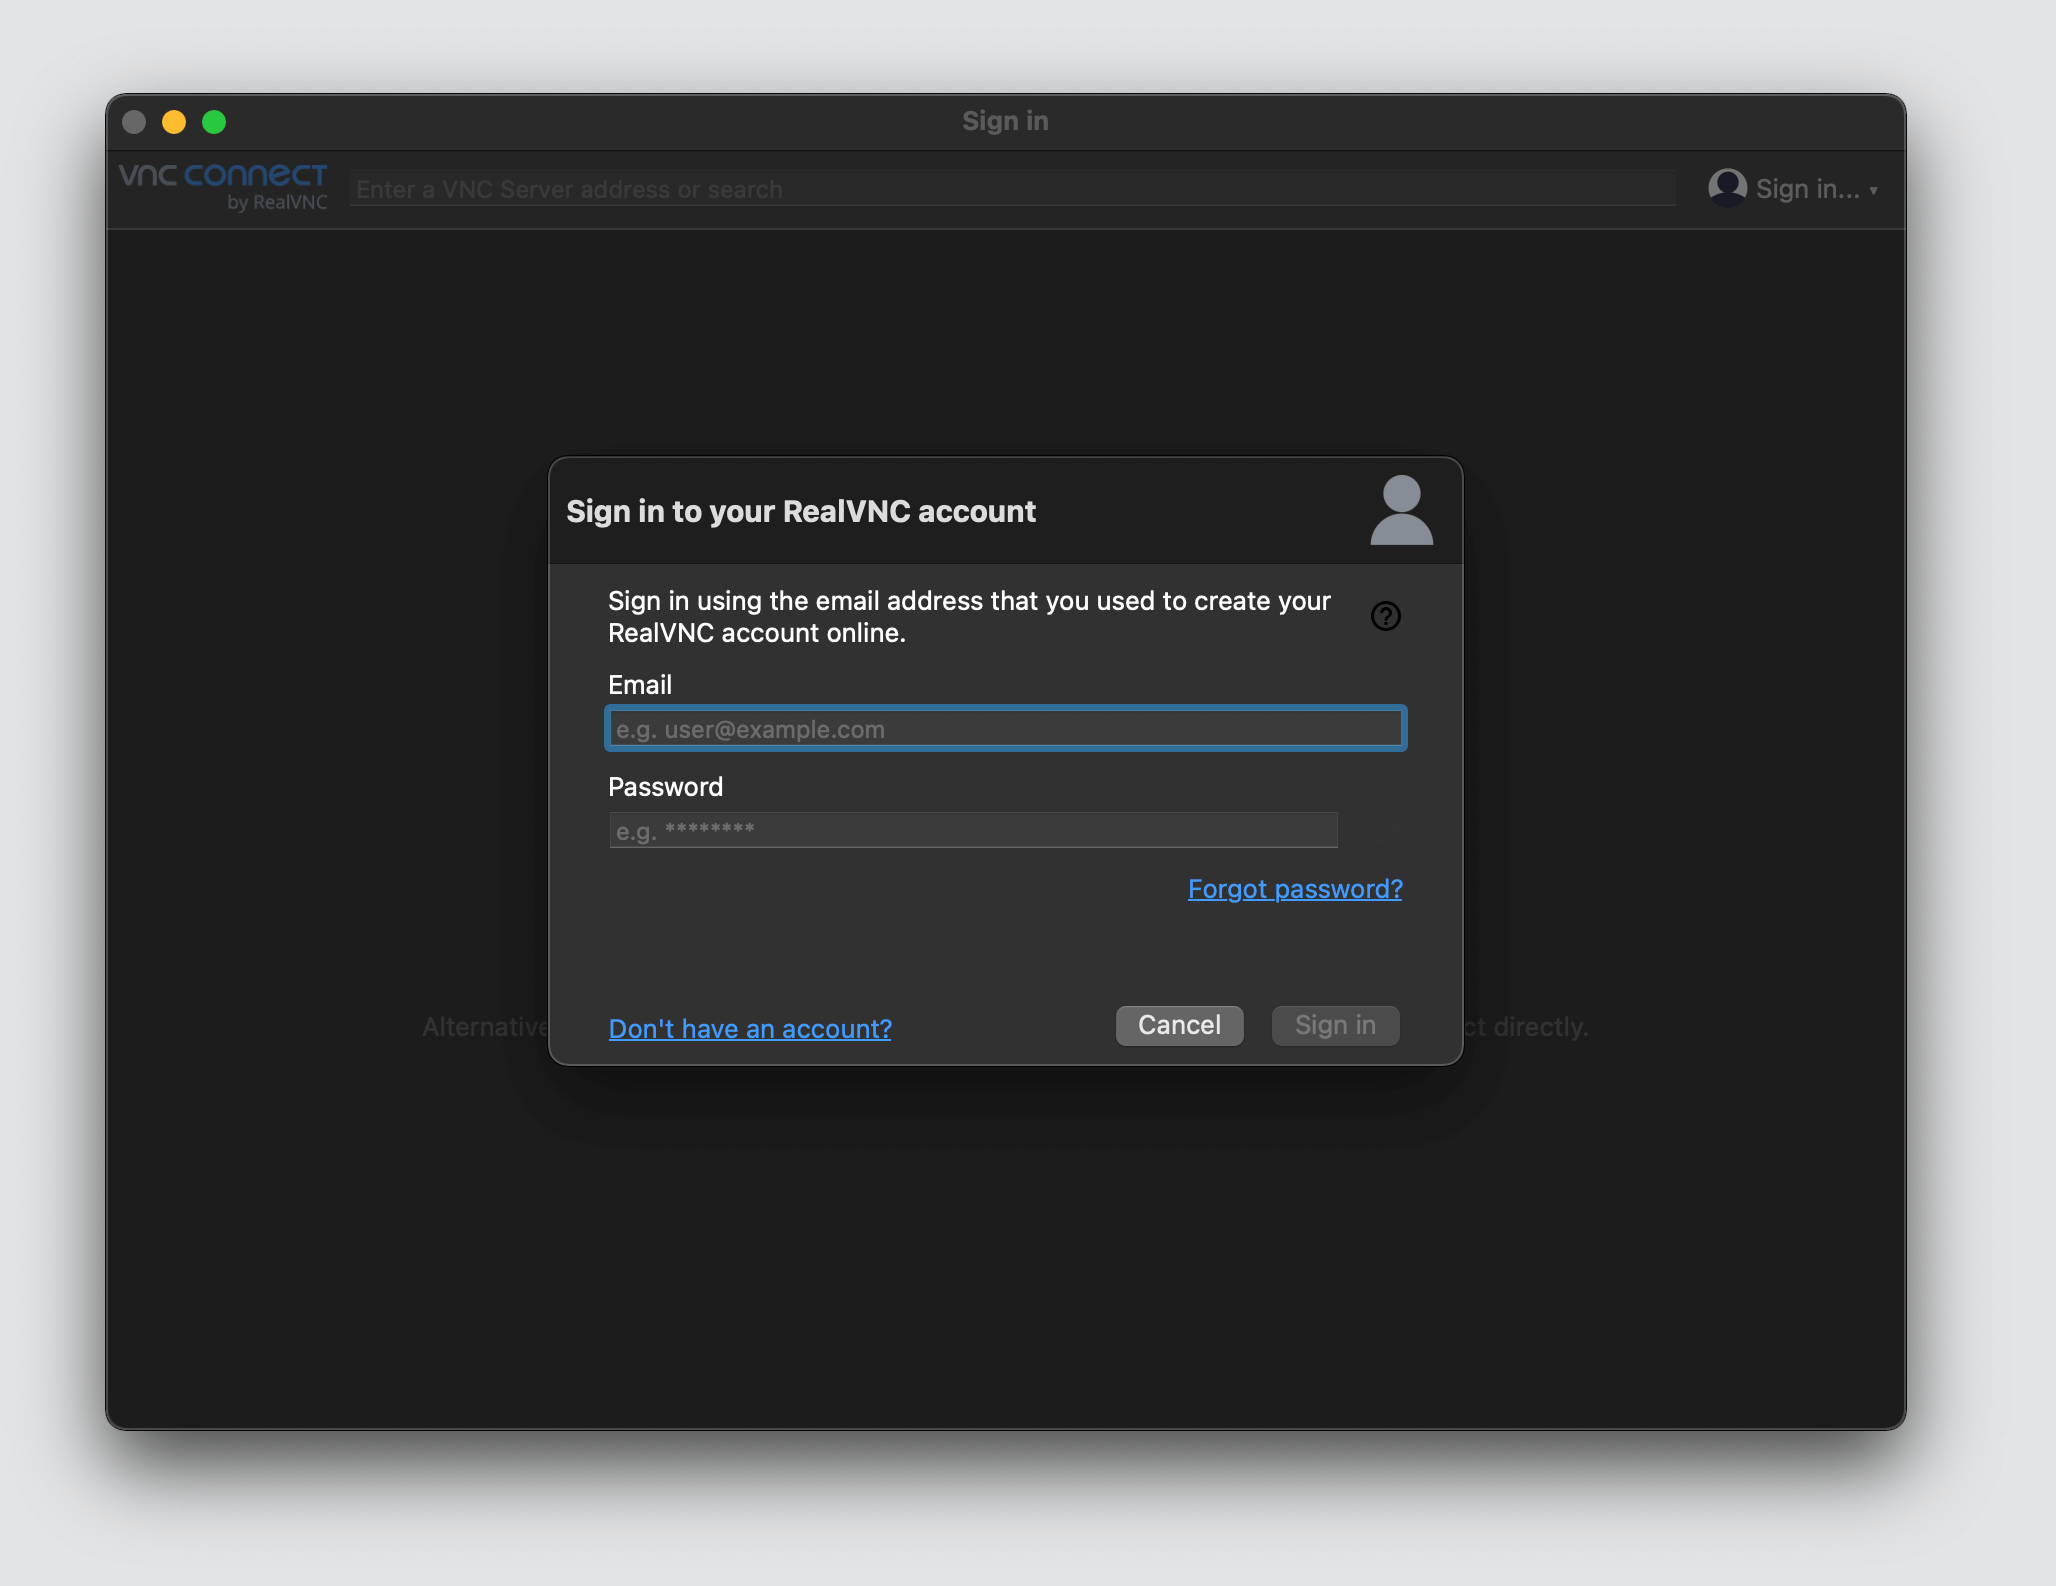2056x1586 pixels.
Task: Click the help question mark icon
Action: pyautogui.click(x=1385, y=616)
